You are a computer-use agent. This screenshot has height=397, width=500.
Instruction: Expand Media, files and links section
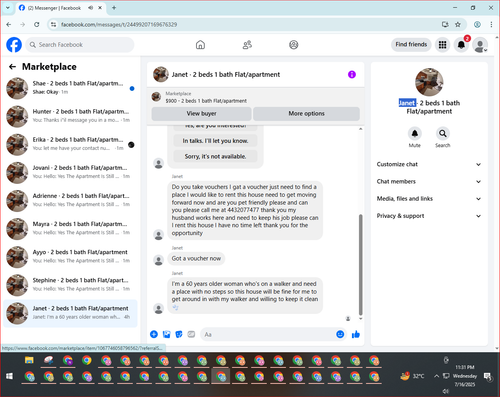pyautogui.click(x=429, y=199)
